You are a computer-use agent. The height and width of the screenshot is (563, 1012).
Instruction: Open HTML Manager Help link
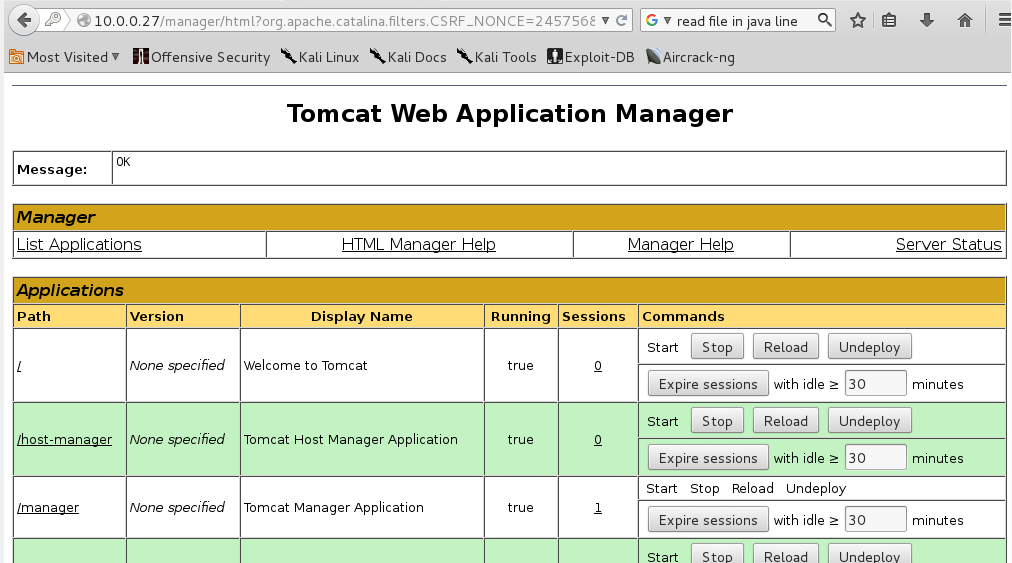[418, 244]
